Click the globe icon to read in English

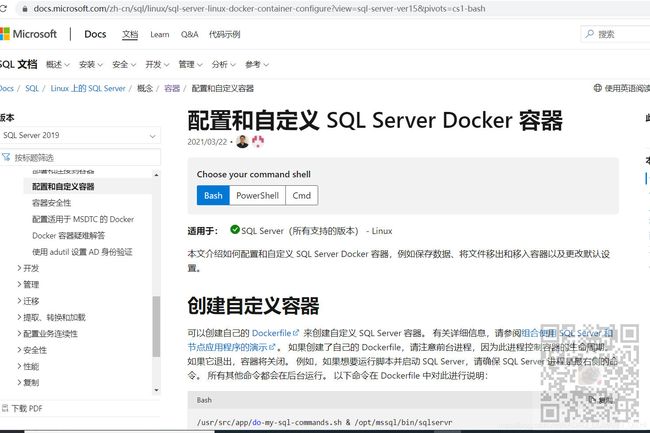tap(597, 88)
